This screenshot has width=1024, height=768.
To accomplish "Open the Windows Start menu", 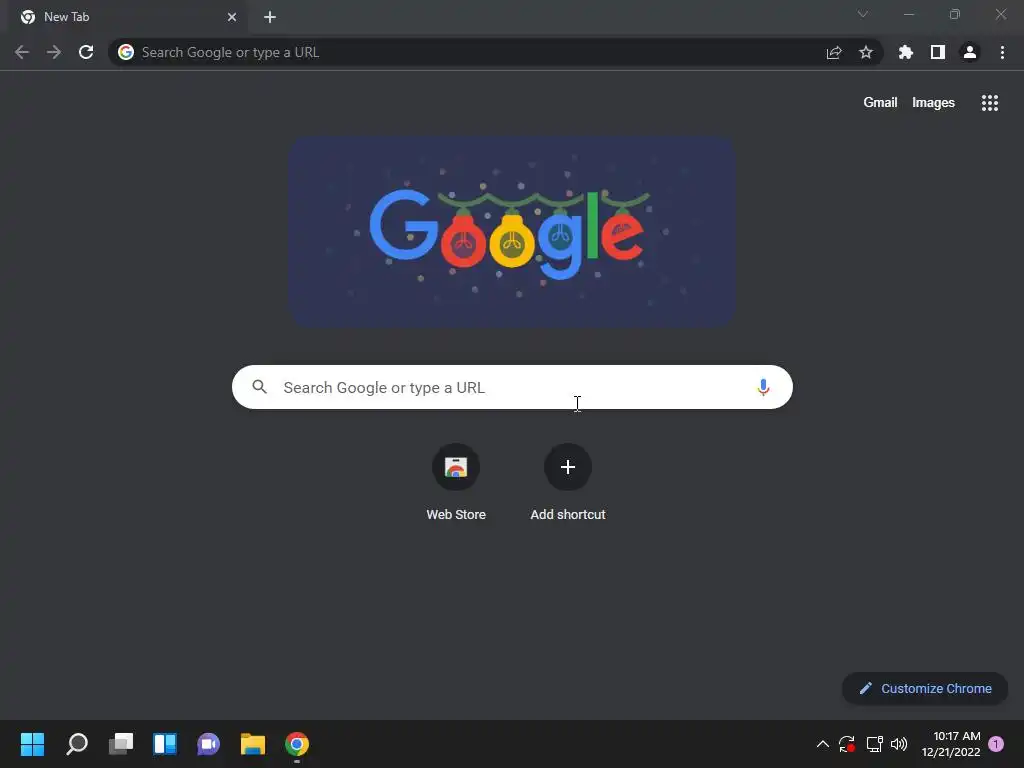I will (33, 744).
